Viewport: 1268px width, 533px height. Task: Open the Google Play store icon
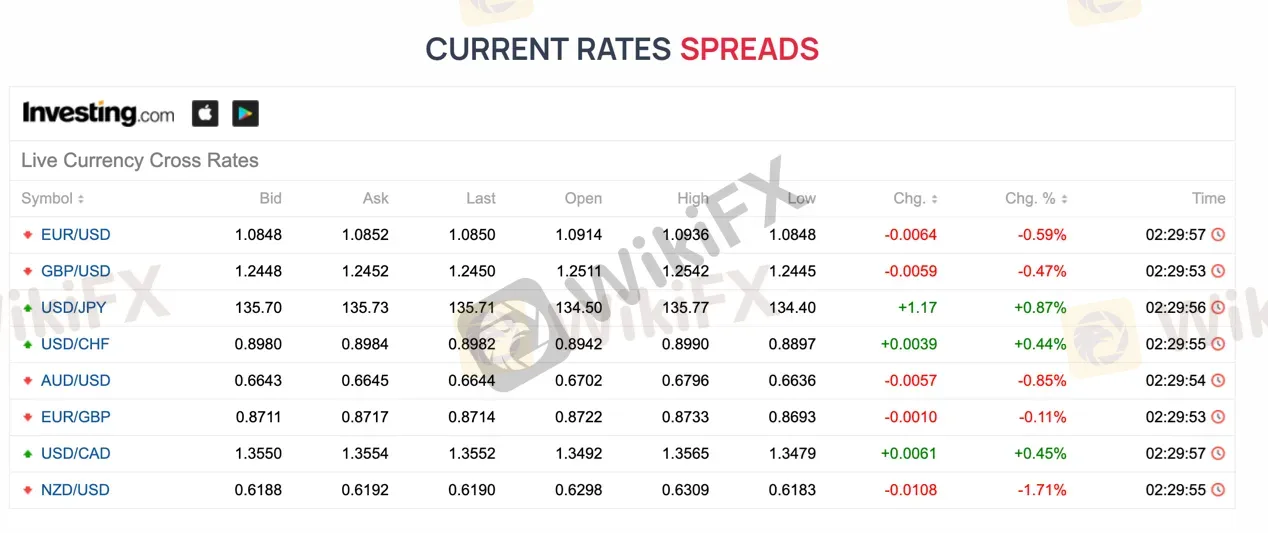coord(245,113)
